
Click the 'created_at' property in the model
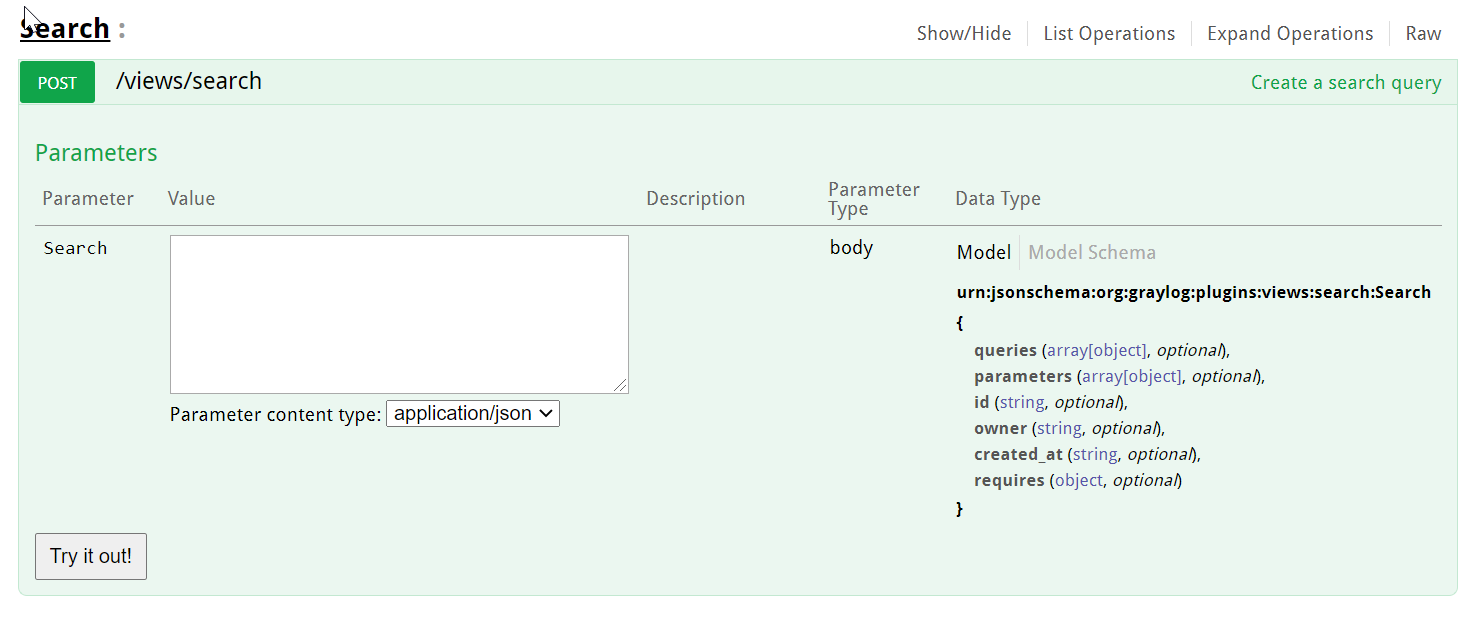[x=1017, y=455]
